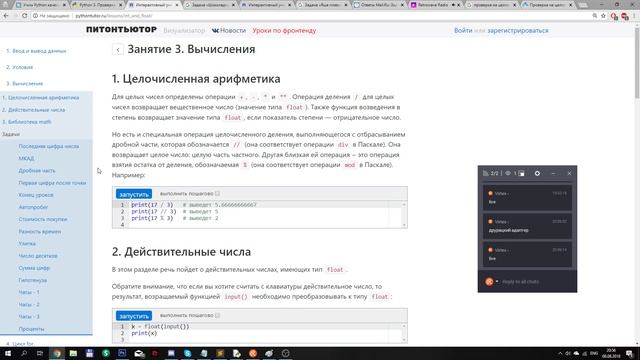Open the notification center in the system tray
The width and height of the screenshot is (640, 360).
(x=629, y=353)
